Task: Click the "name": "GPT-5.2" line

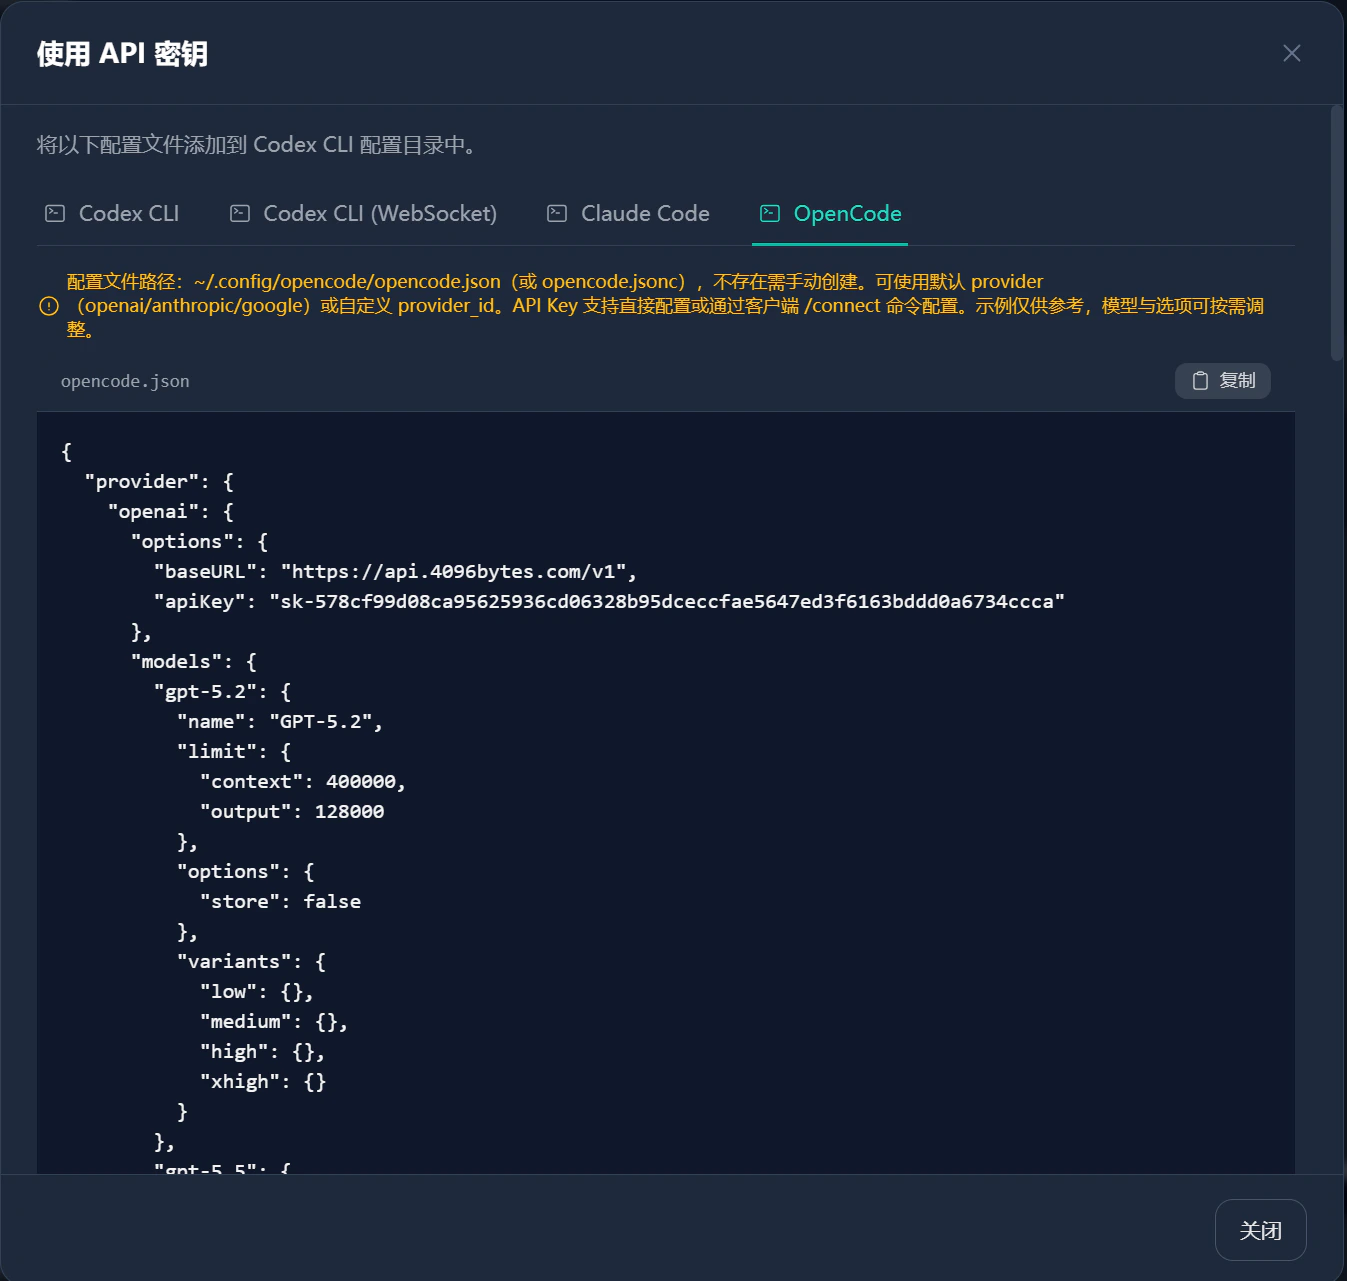Action: 280,722
